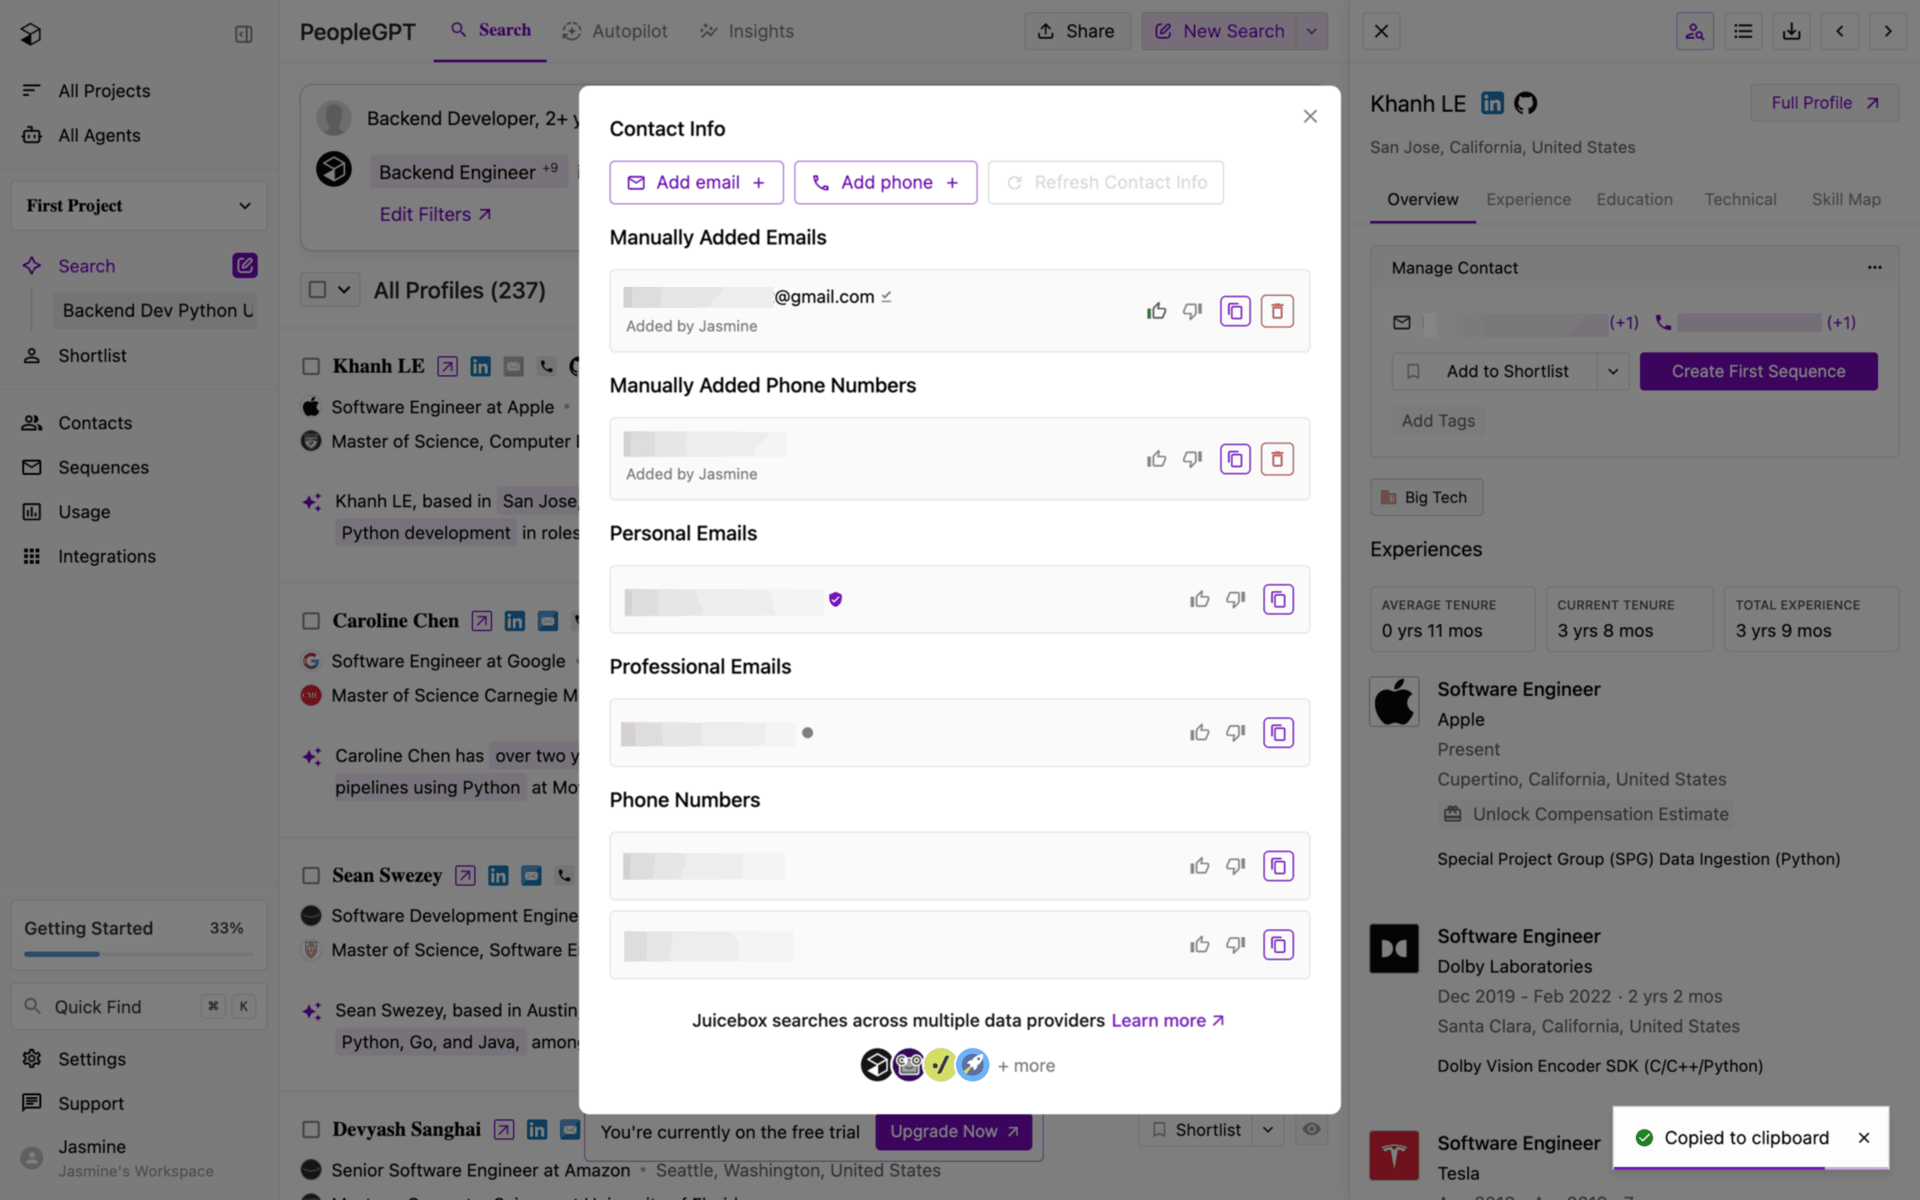Open the New Search dropdown arrow
Image resolution: width=1920 pixels, height=1200 pixels.
[x=1312, y=31]
